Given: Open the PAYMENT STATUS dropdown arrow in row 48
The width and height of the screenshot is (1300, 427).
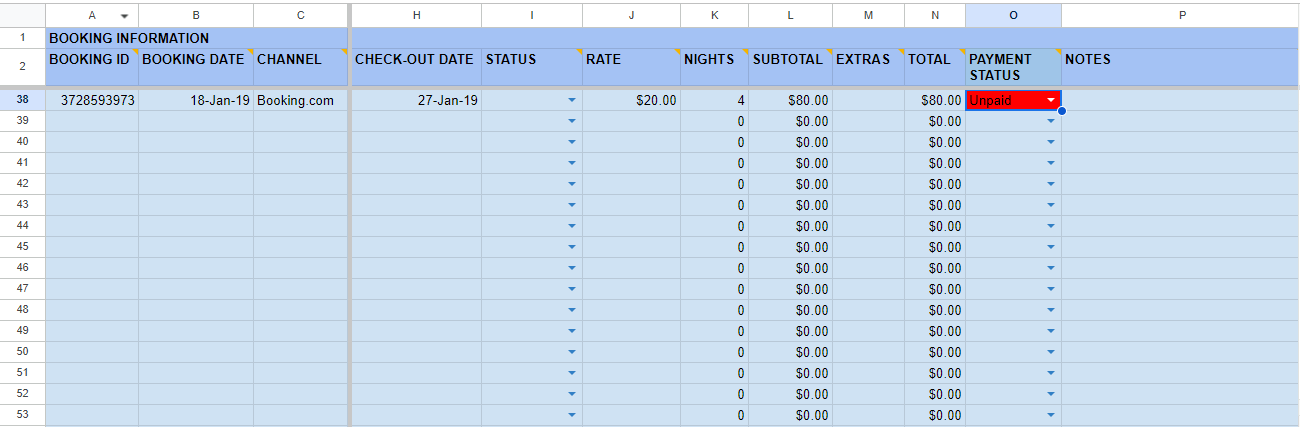Looking at the screenshot, I should pos(1051,310).
